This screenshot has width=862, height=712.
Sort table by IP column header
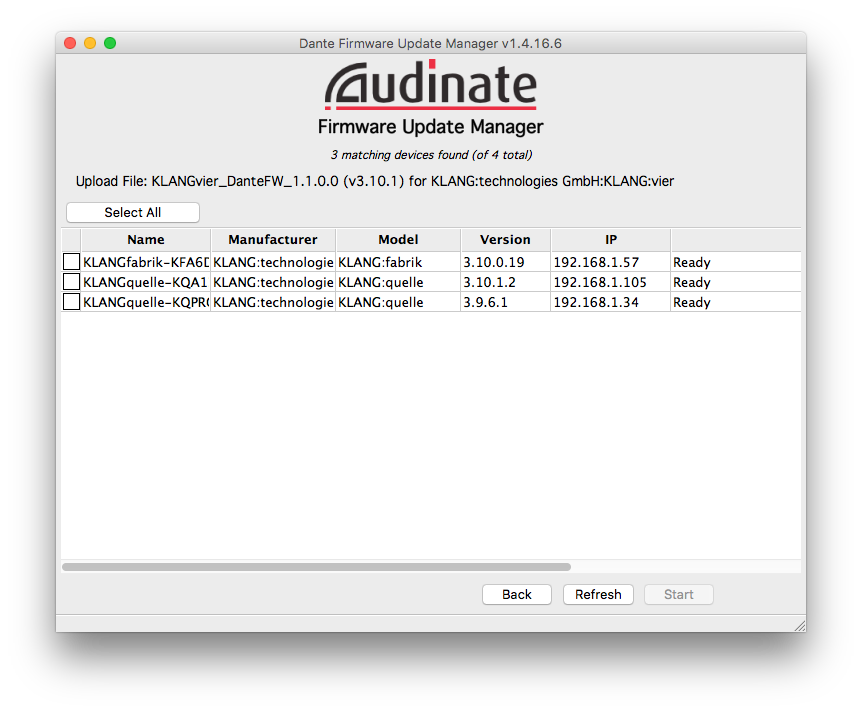pyautogui.click(x=611, y=240)
